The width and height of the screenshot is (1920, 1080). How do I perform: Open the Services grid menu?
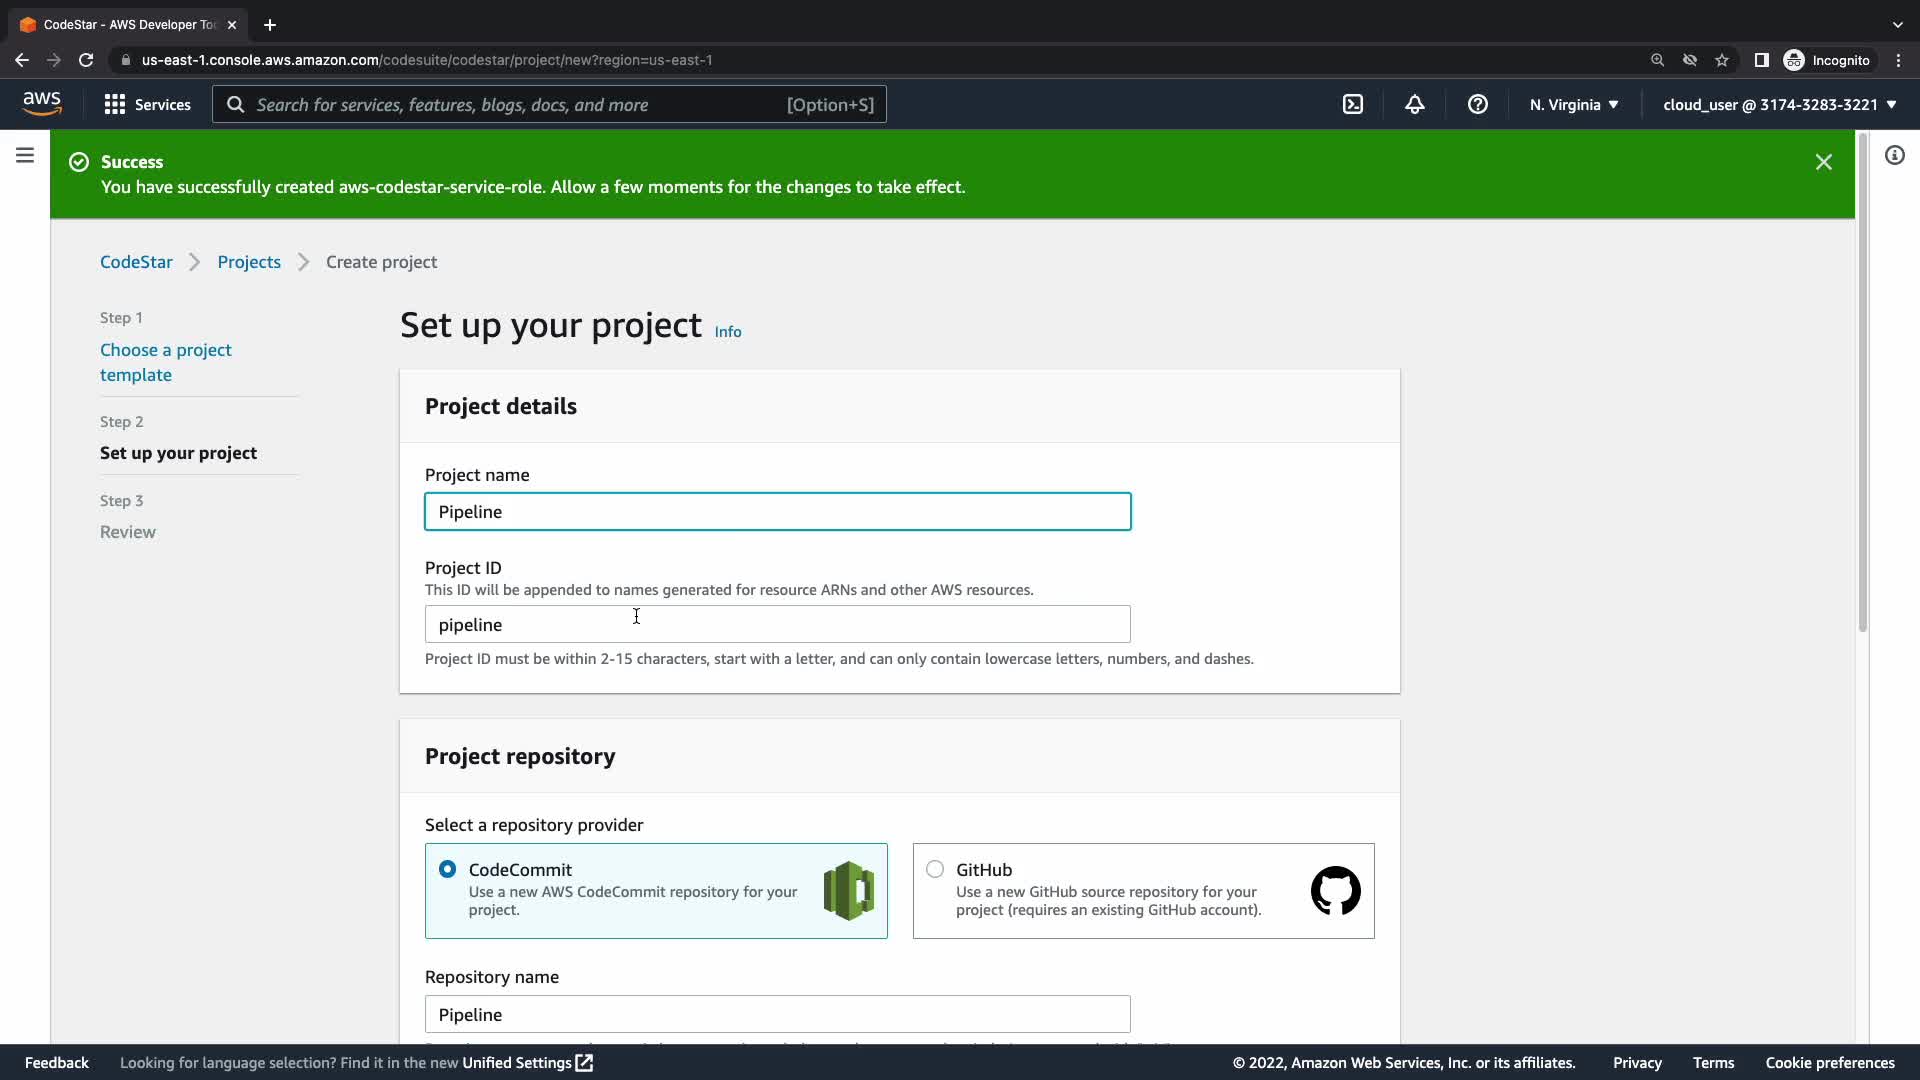coord(148,104)
